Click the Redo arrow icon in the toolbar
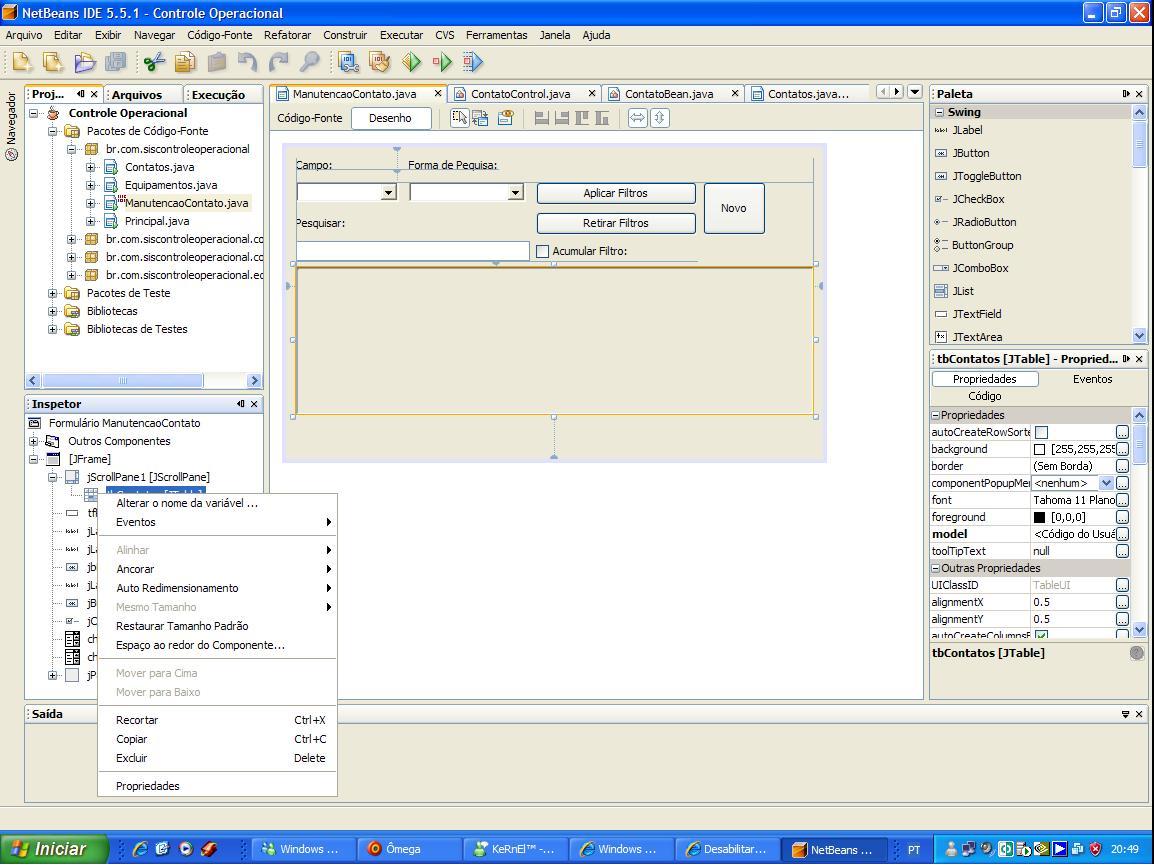1154x865 pixels. pyautogui.click(x=278, y=63)
